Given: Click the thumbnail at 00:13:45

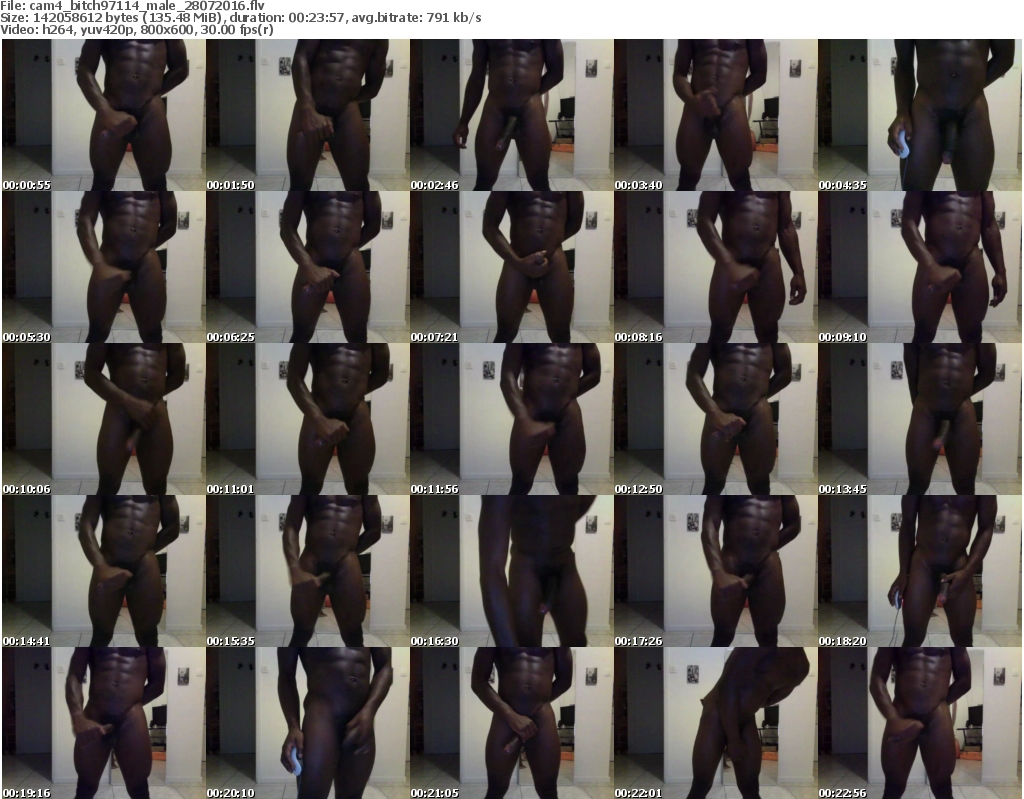Looking at the screenshot, I should 920,419.
